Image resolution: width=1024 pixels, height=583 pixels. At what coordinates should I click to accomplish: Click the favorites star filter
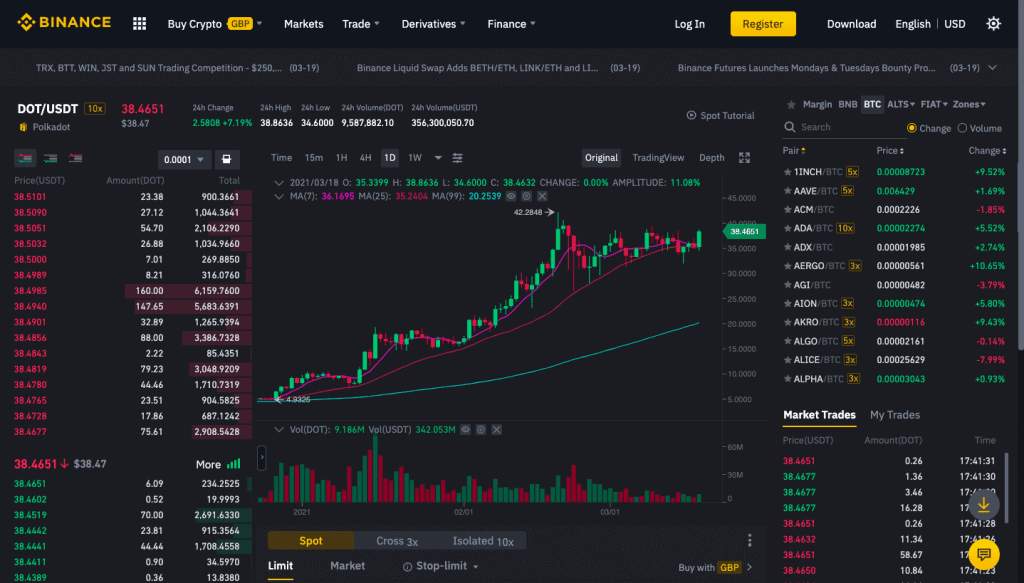point(791,104)
